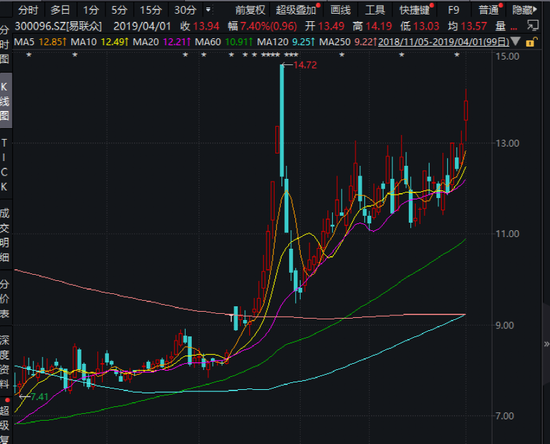Screen dimensions: 550x444
Task: Switch chart to 5分 period
Action: coord(119,10)
